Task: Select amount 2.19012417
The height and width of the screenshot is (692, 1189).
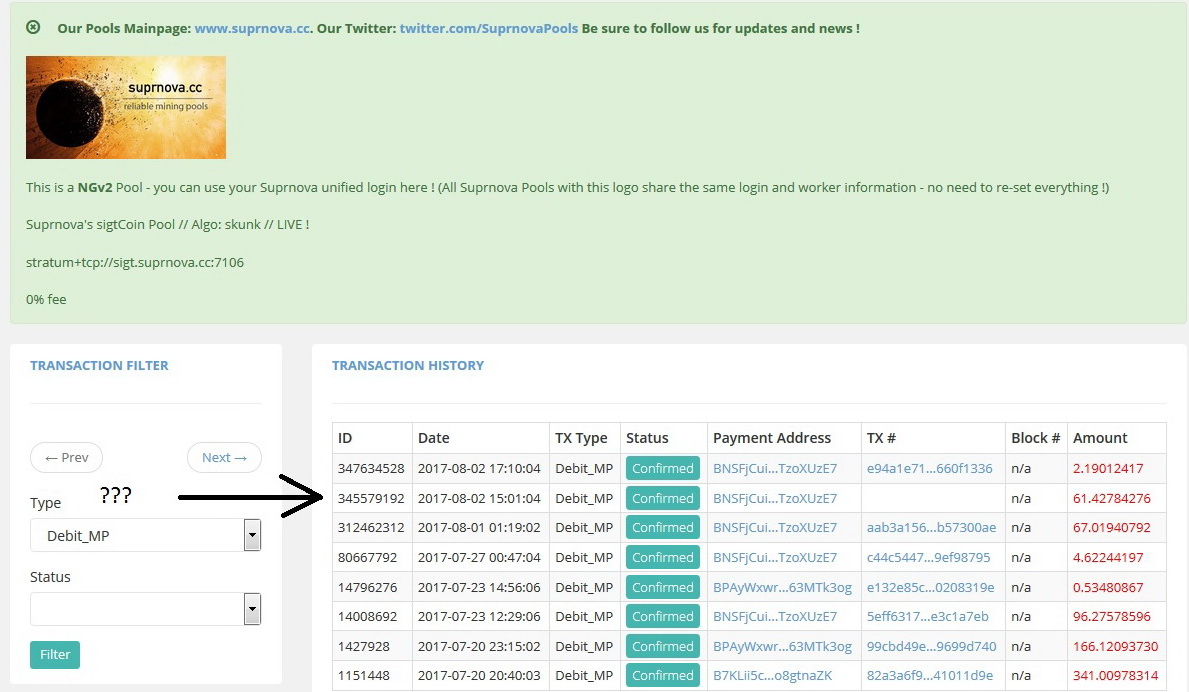Action: pos(1108,468)
